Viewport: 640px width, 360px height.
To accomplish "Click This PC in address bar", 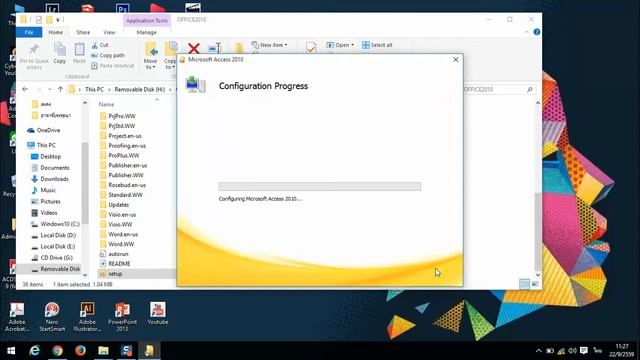I will pyautogui.click(x=94, y=89).
